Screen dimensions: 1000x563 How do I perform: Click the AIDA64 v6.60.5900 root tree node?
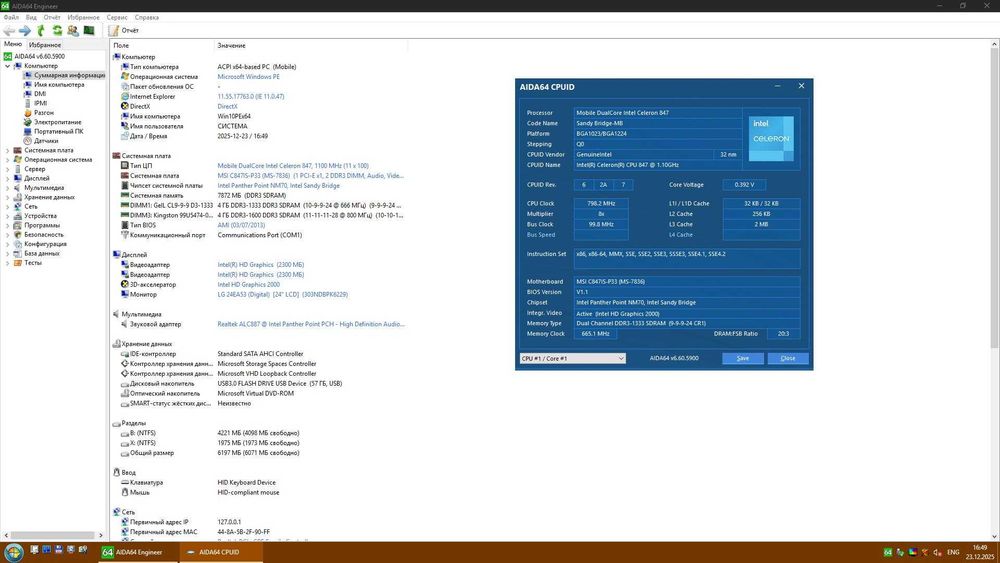click(x=39, y=57)
